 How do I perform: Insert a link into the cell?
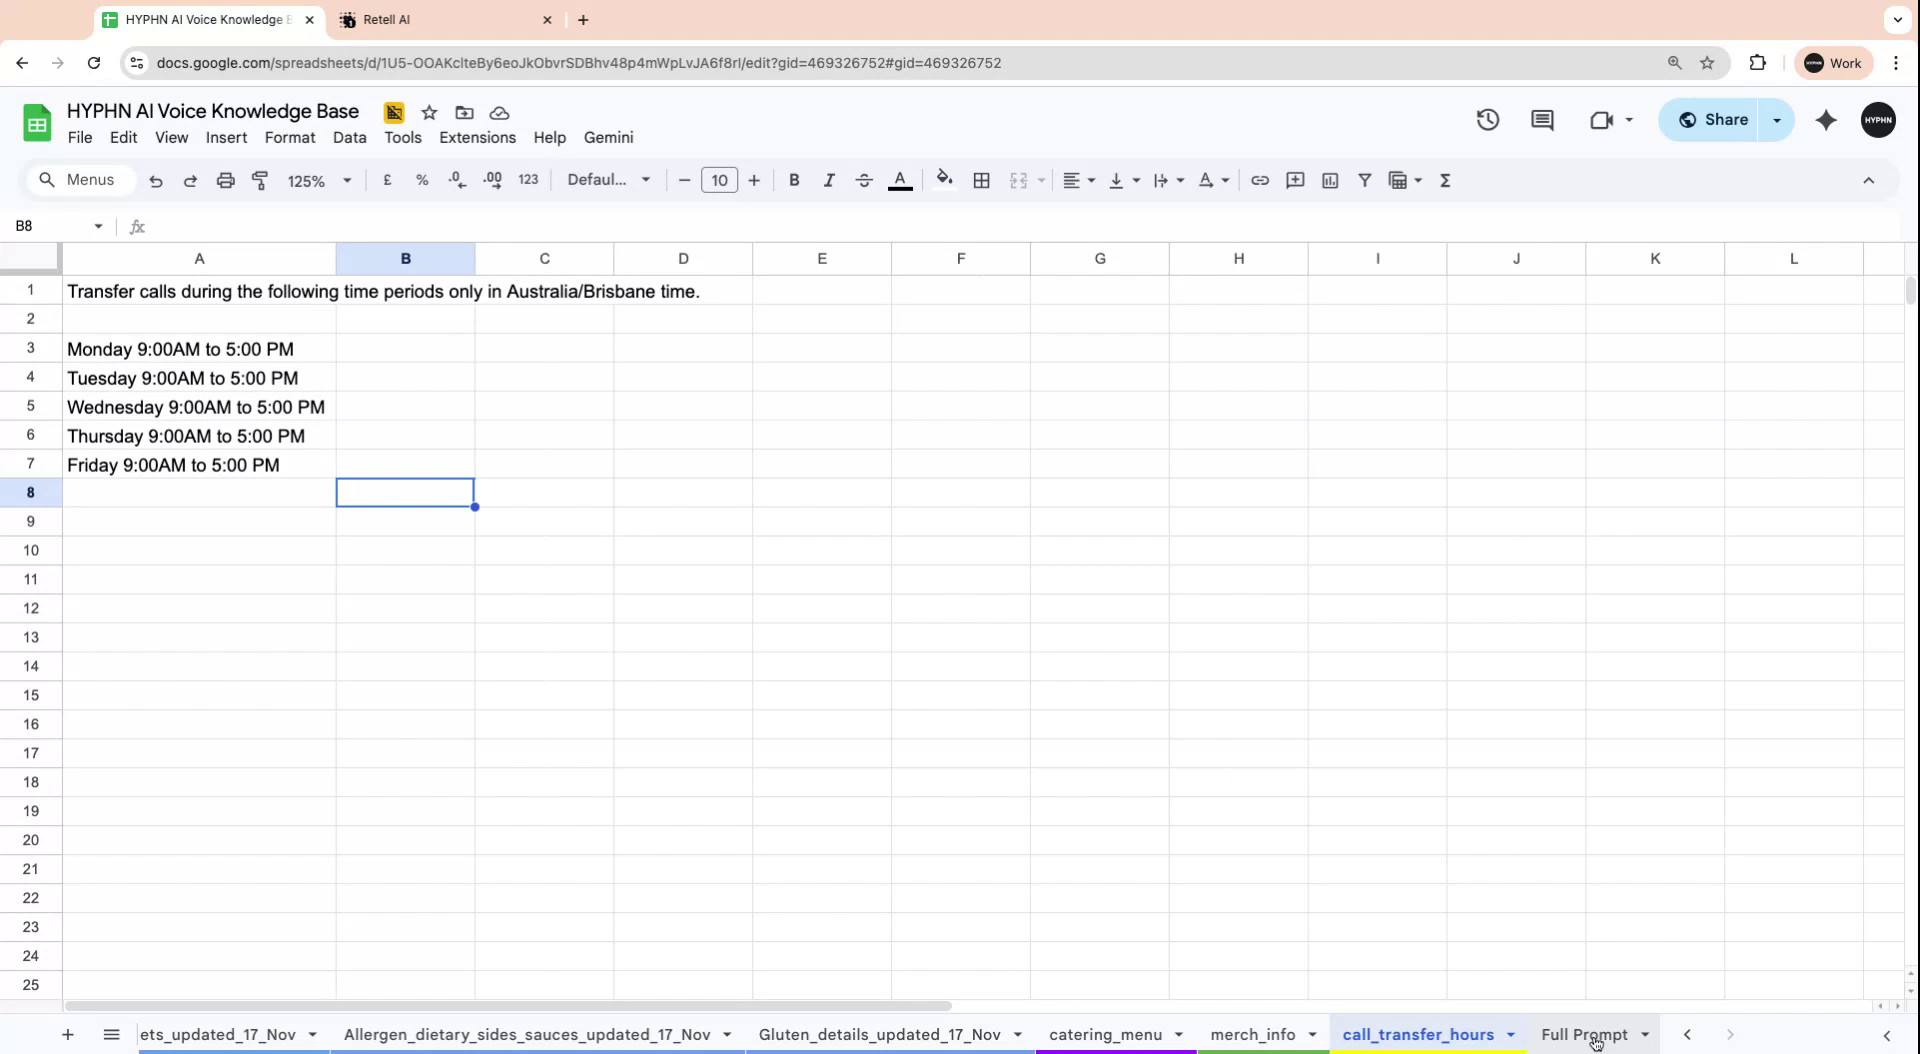(x=1260, y=180)
